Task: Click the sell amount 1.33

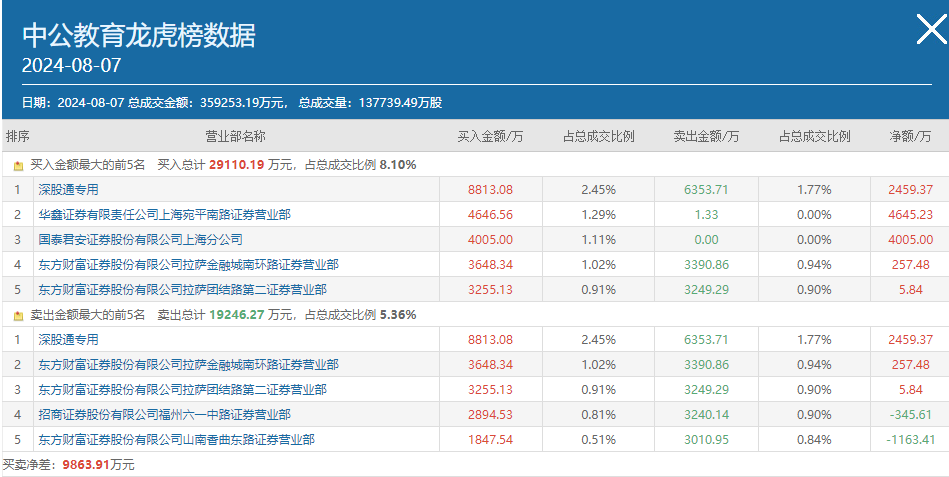Action: point(706,215)
